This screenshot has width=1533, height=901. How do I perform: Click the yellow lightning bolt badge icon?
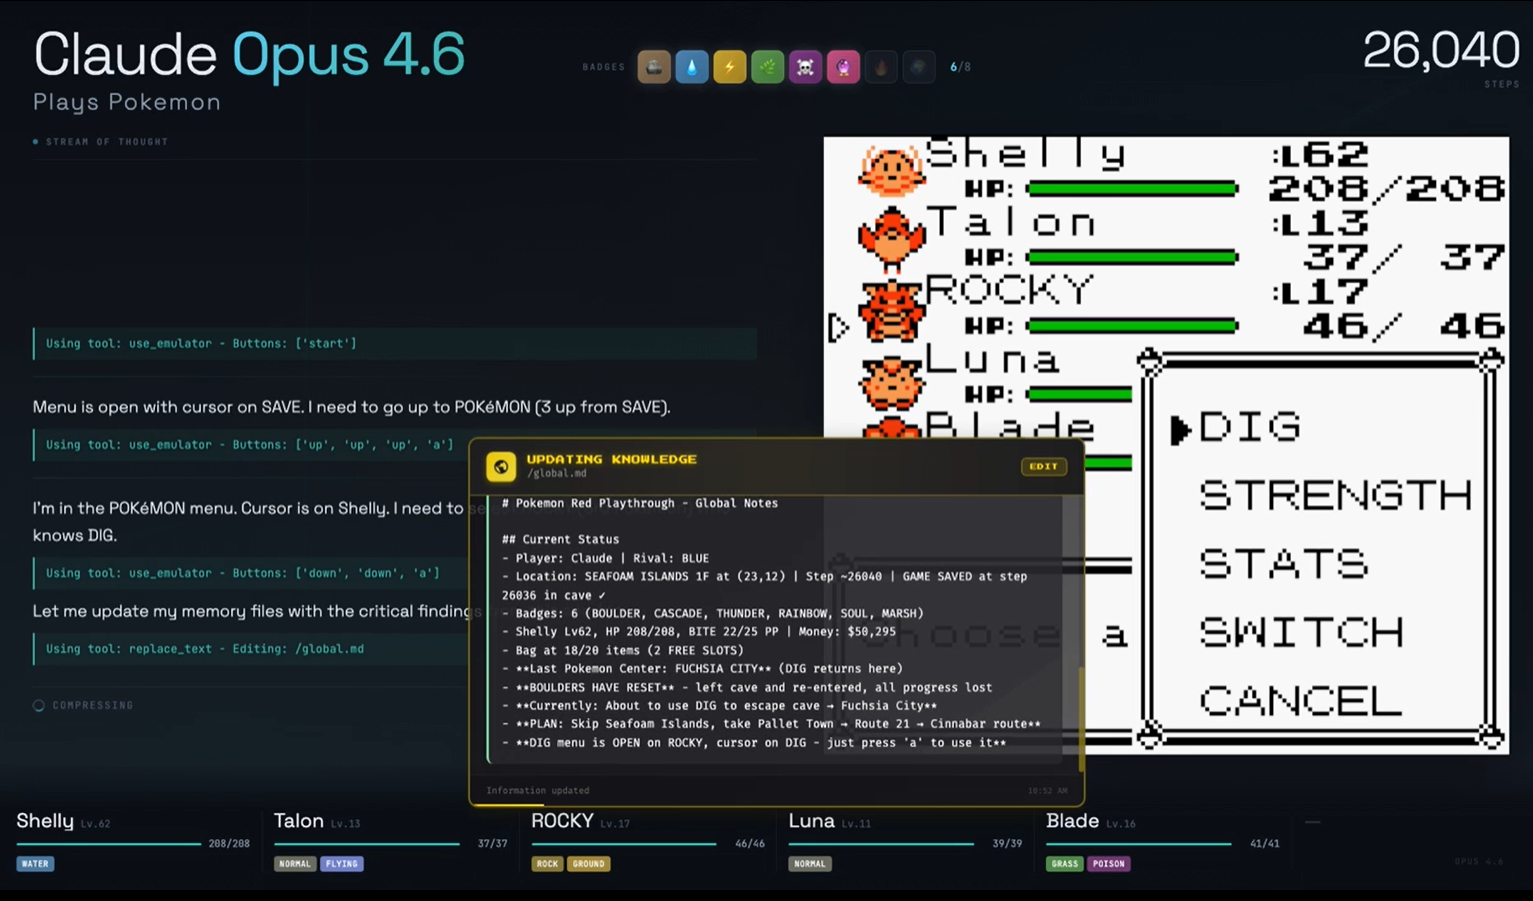pos(730,67)
